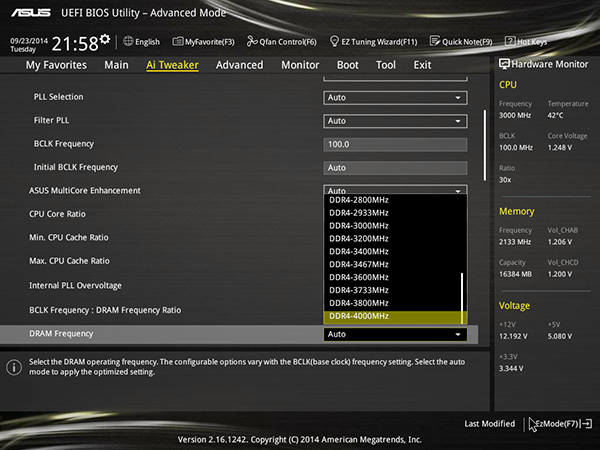The image size is (600, 450).
Task: Open Quick Note(F9)
Action: pyautogui.click(x=467, y=42)
